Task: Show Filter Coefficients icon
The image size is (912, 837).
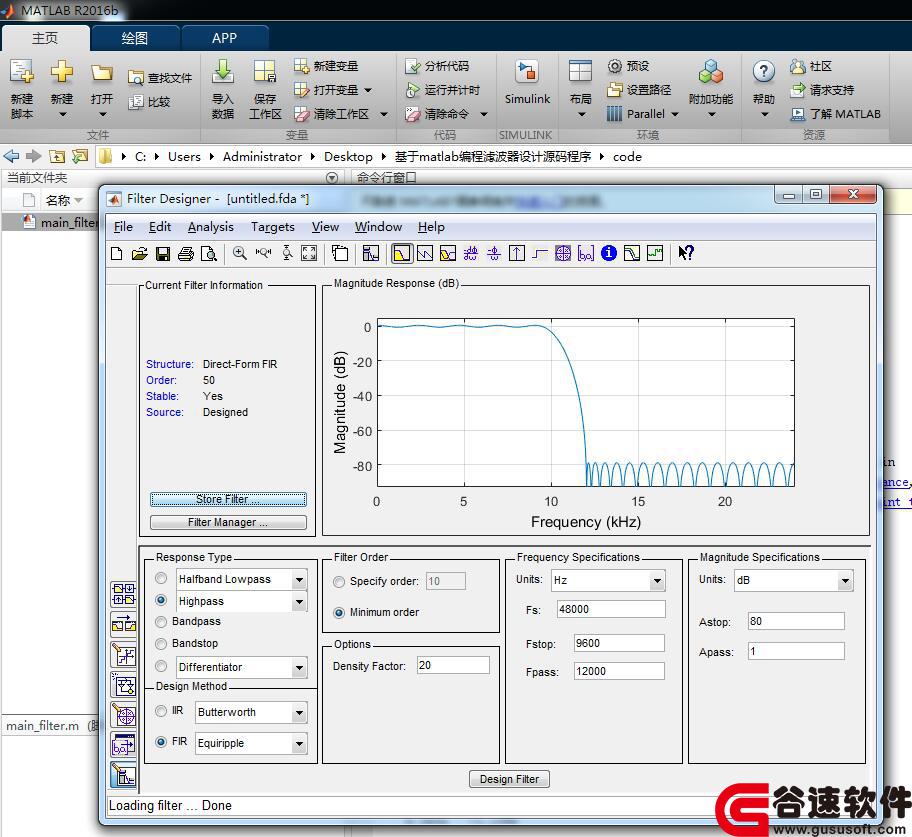Action: 586,253
